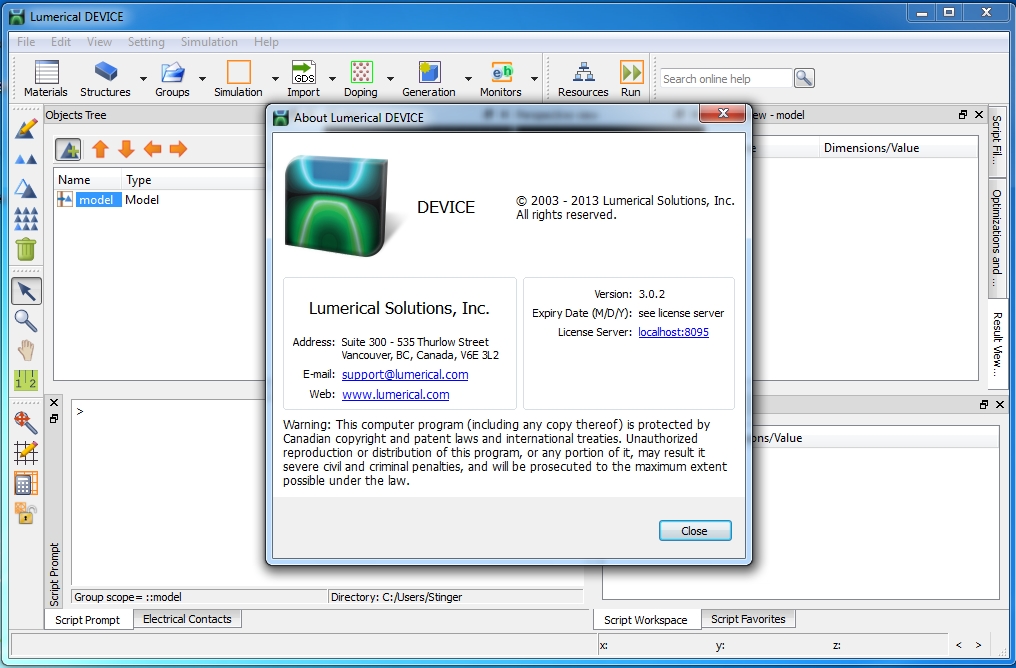1016x668 pixels.
Task: Expand the Generation dropdown arrow
Action: click(x=468, y=78)
